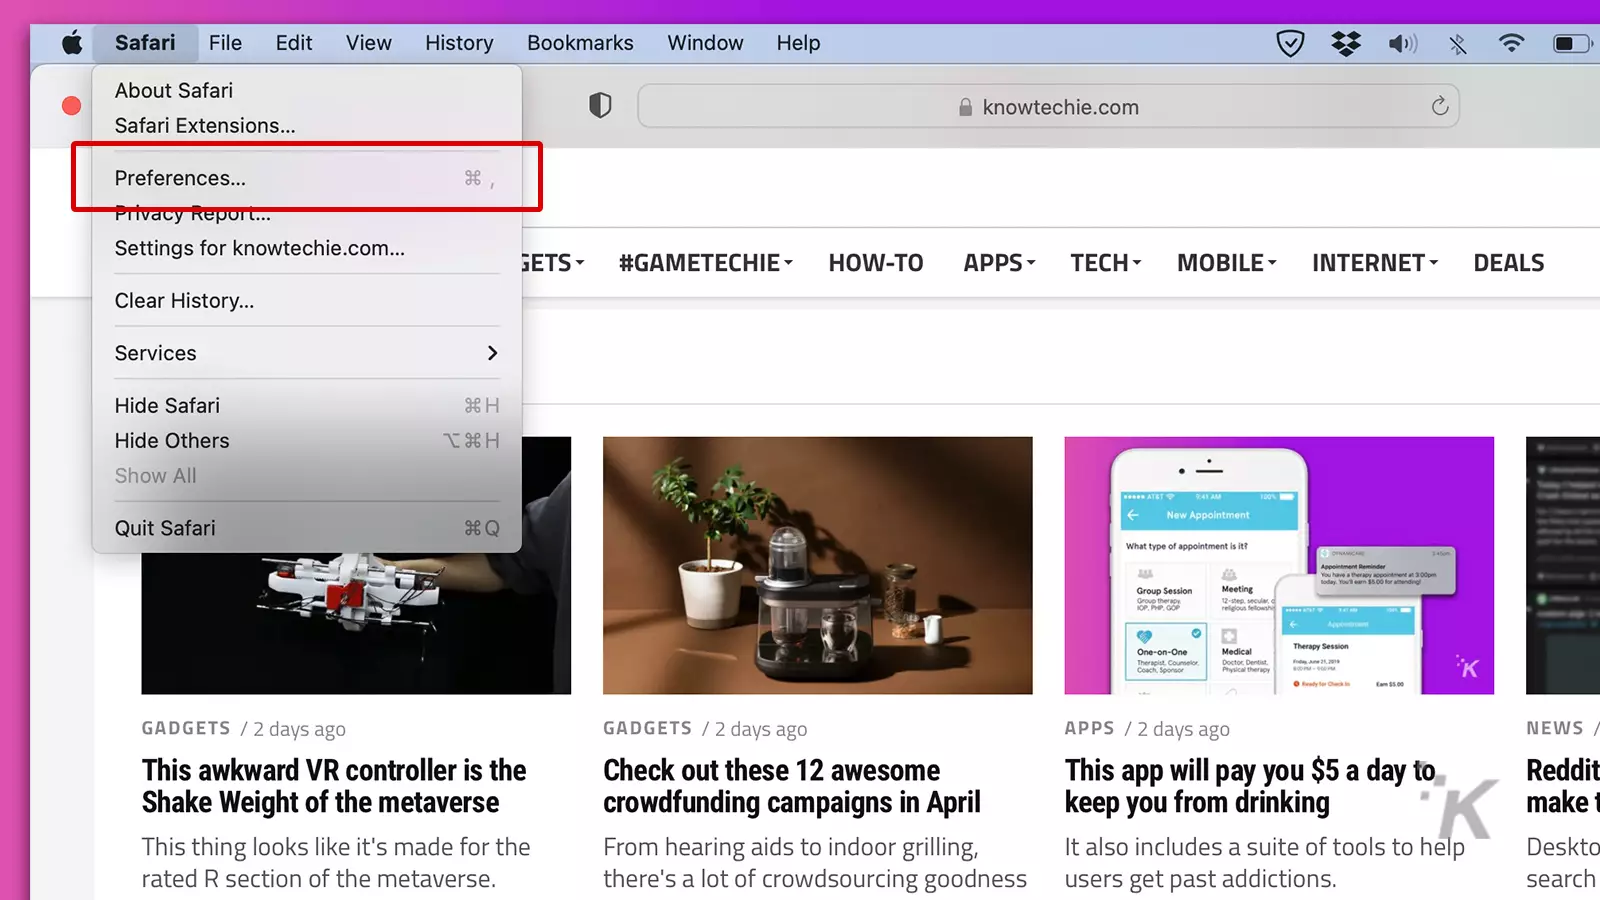Open the Help menu
Viewport: 1600px width, 900px height.
pyautogui.click(x=798, y=43)
